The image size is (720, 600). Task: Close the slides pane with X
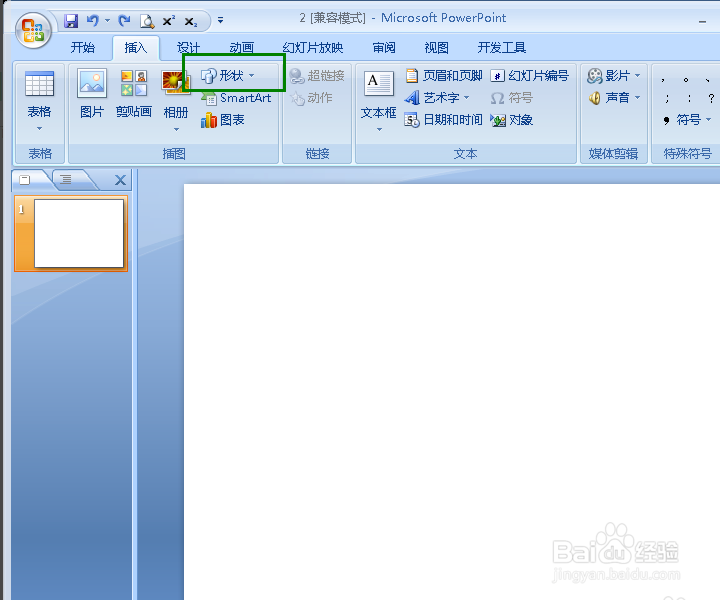[x=120, y=180]
